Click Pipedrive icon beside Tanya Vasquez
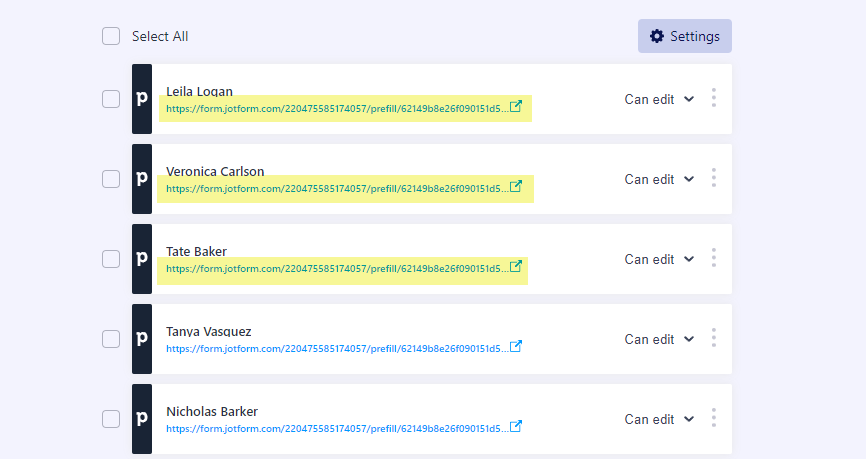 coord(142,339)
